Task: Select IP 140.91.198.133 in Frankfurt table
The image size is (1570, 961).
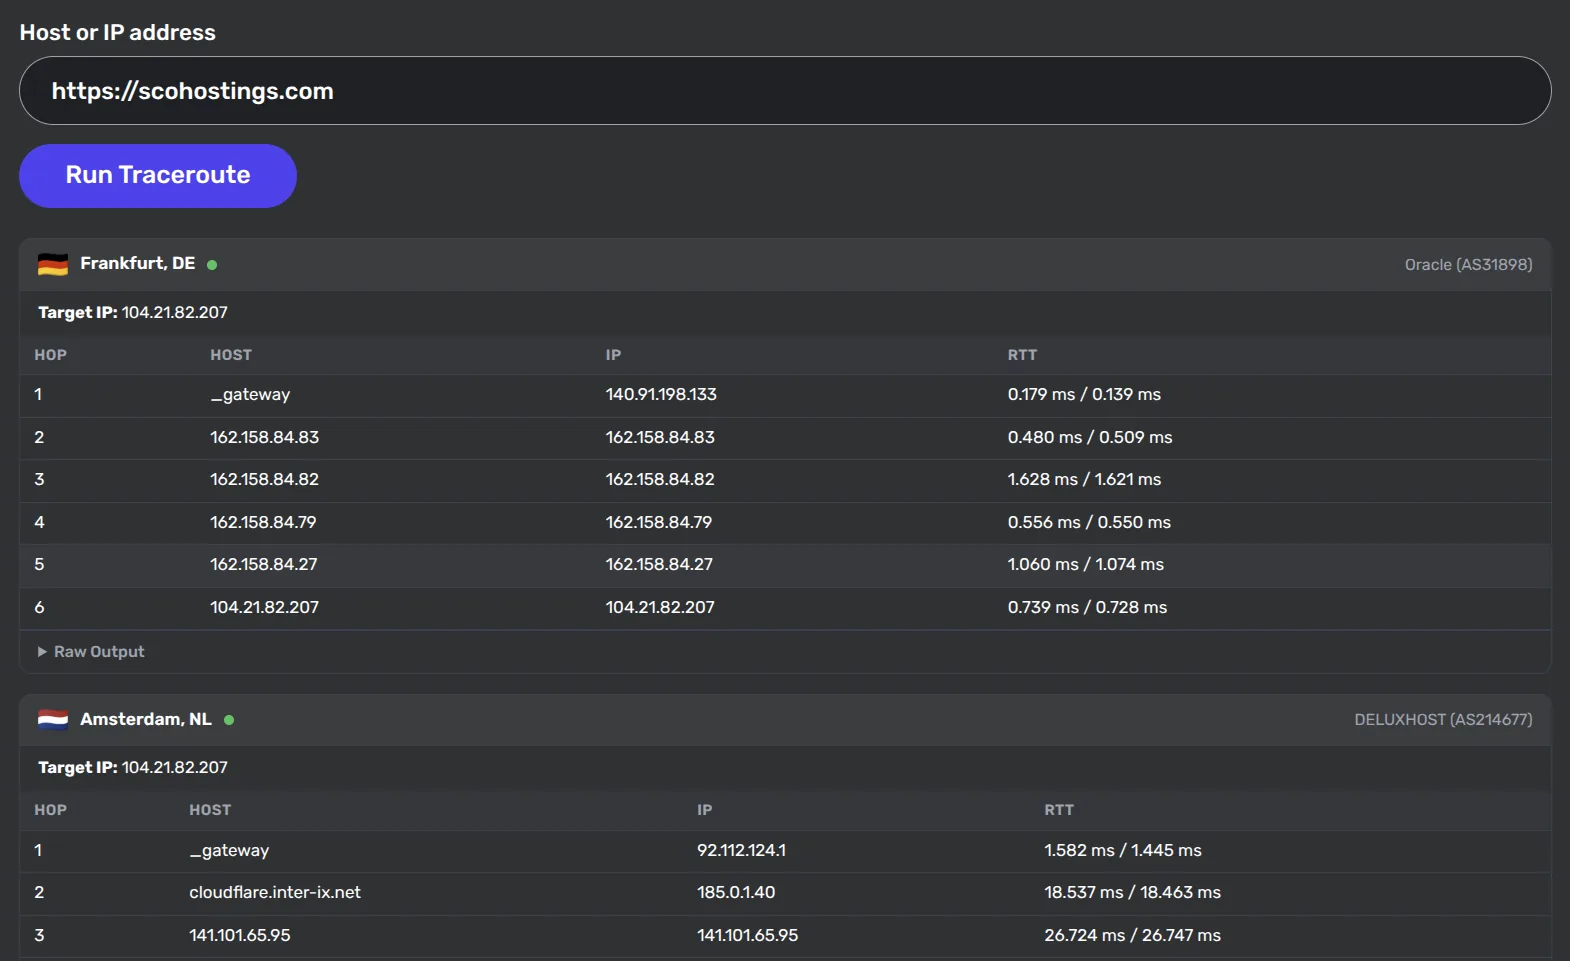Action: (x=661, y=395)
